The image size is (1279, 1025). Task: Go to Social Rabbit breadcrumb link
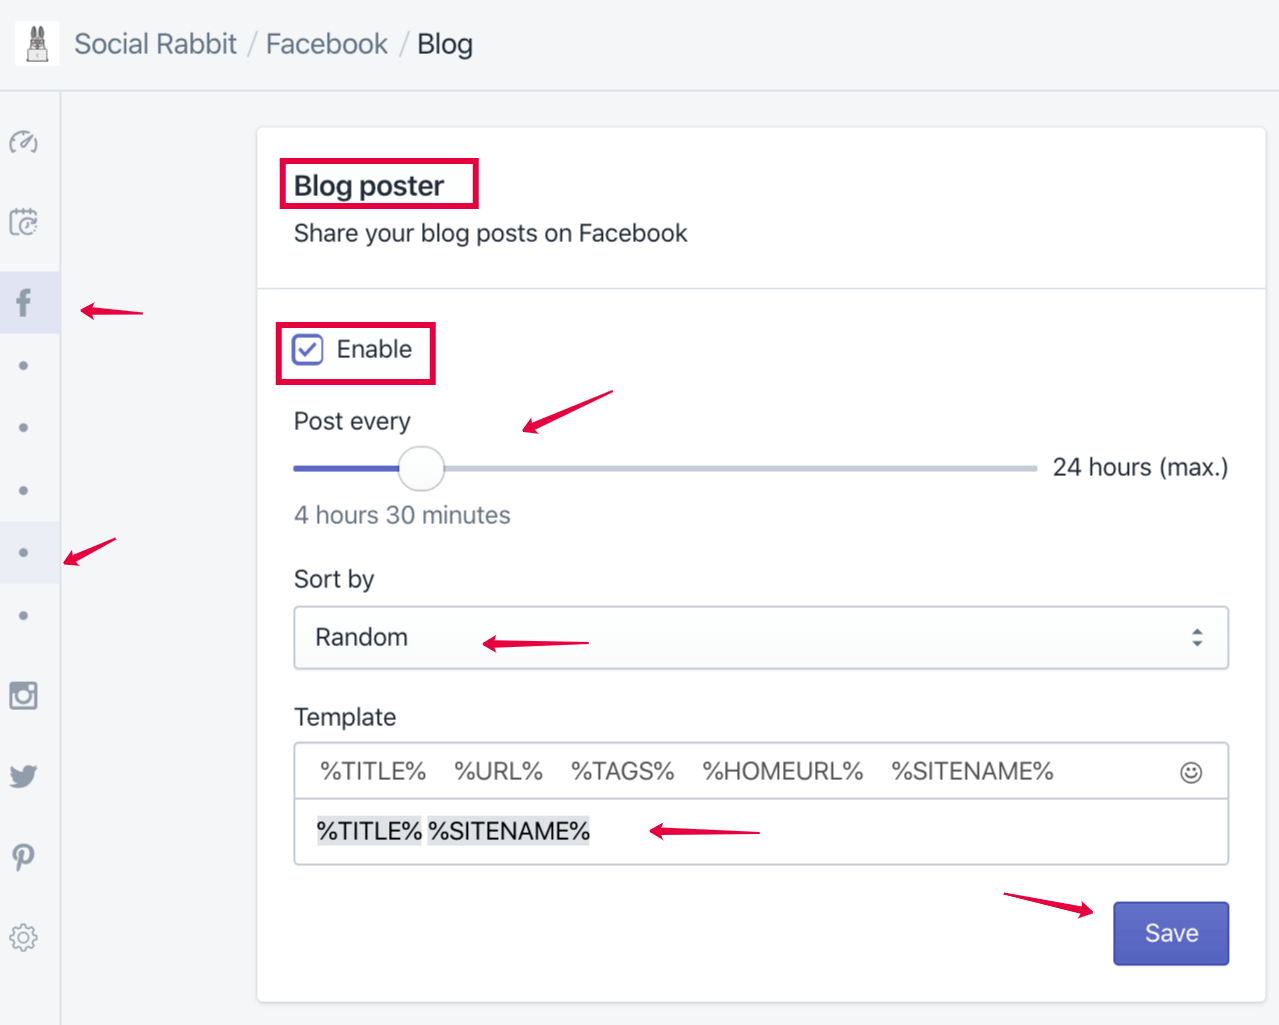(x=155, y=44)
